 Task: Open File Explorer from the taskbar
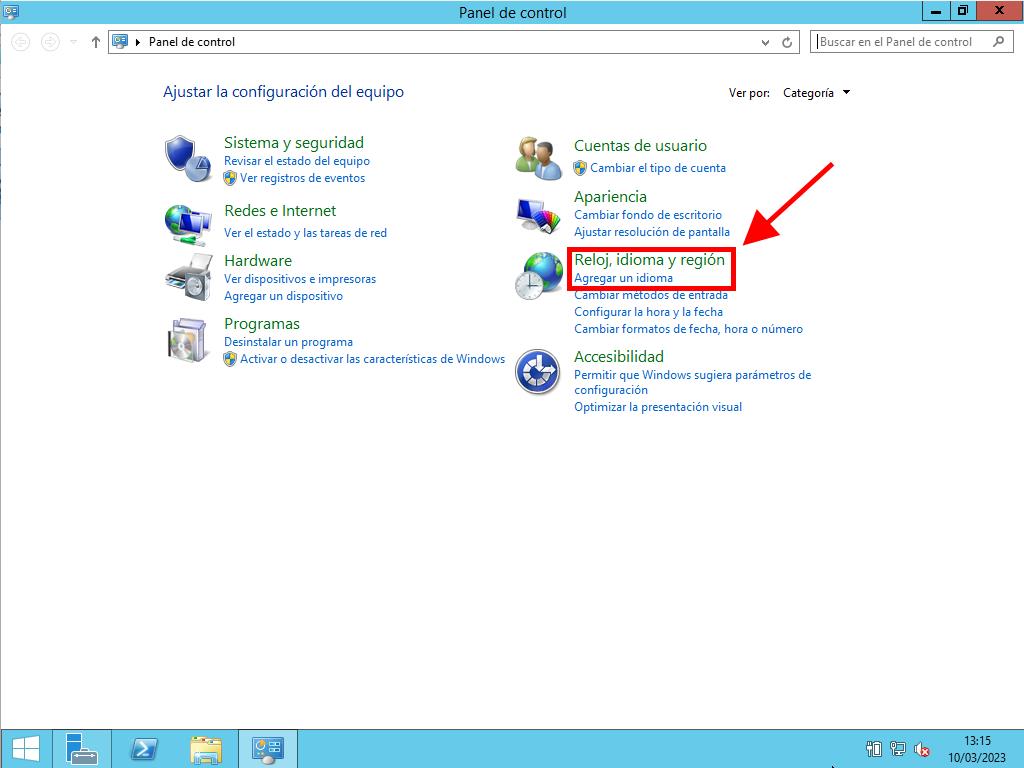[x=205, y=748]
